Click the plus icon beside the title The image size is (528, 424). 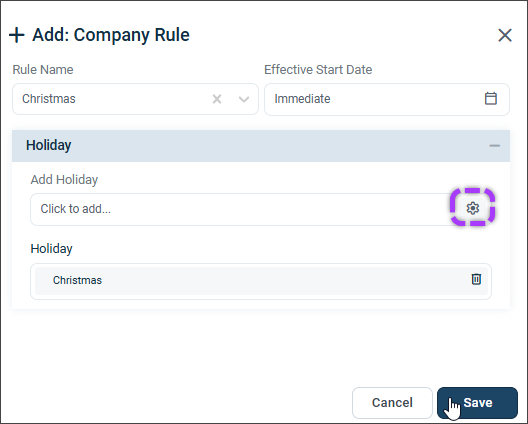(x=16, y=35)
